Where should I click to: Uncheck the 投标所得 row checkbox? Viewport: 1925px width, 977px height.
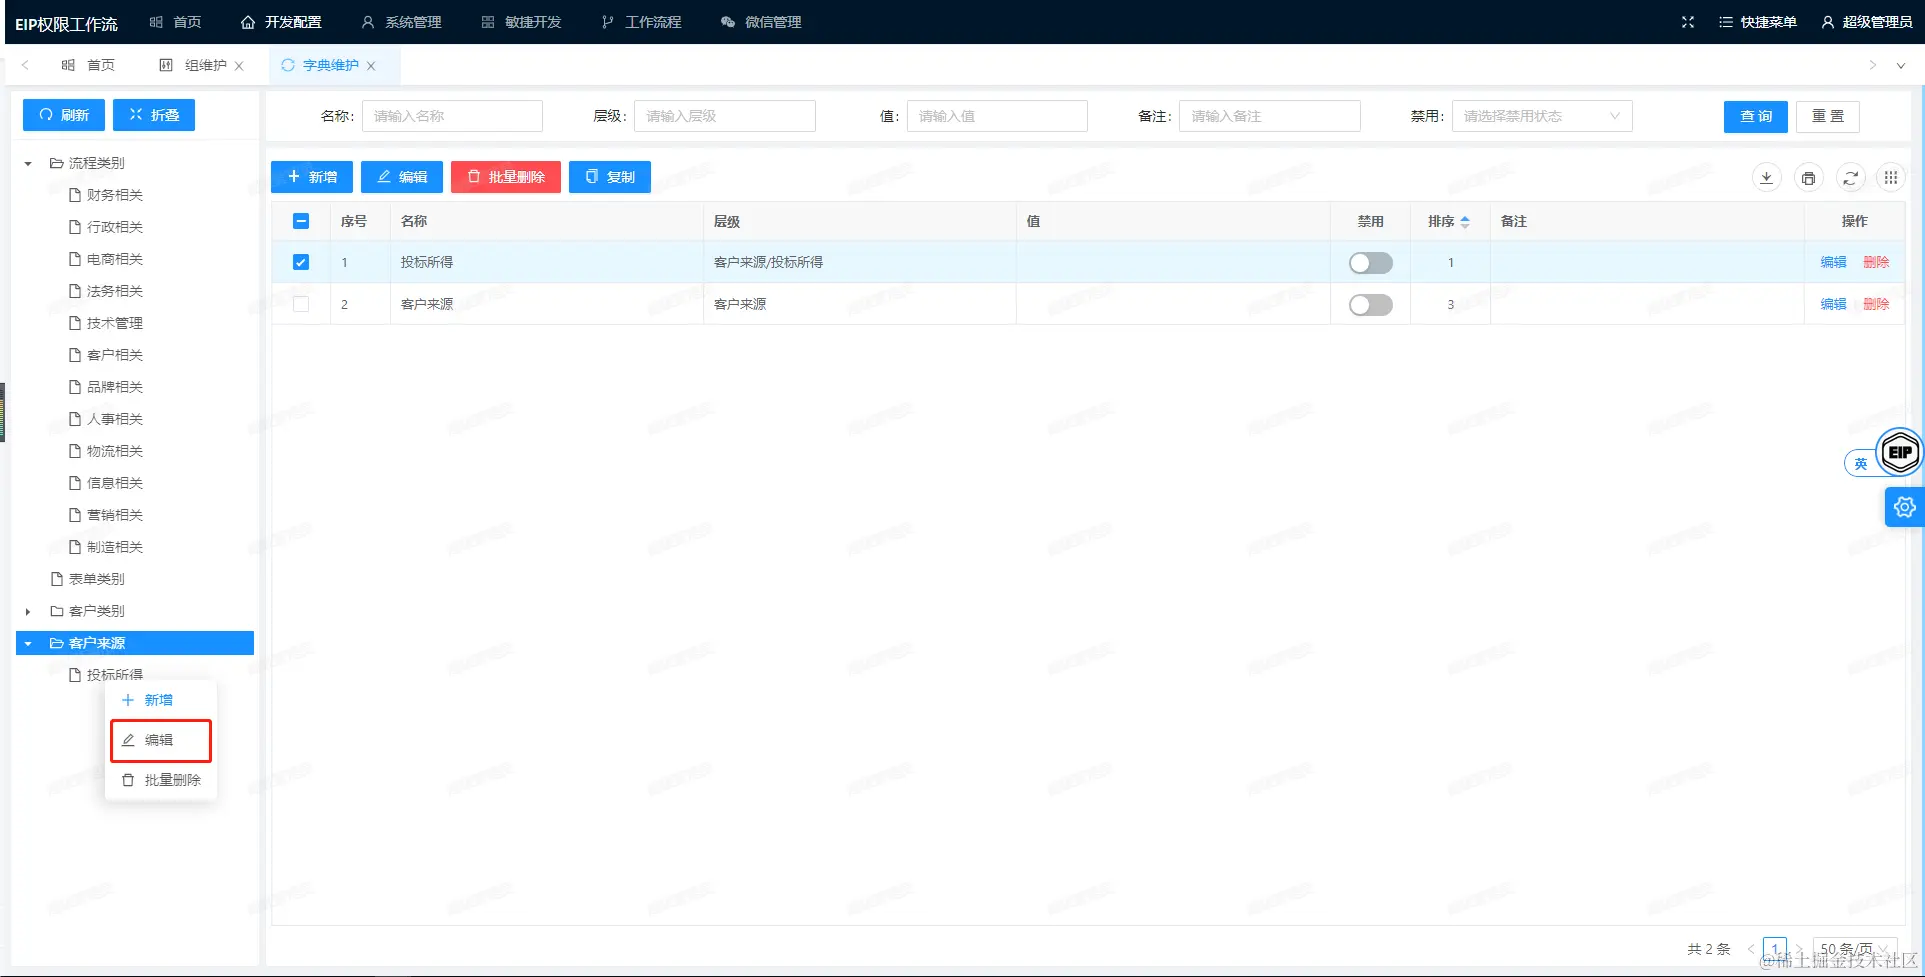[x=301, y=262]
